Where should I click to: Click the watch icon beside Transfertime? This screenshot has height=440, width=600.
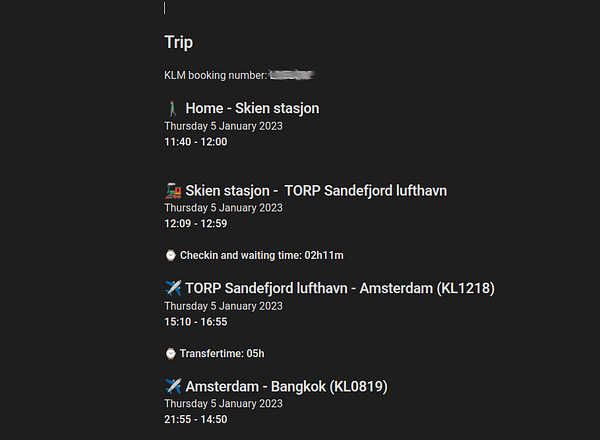coord(170,353)
